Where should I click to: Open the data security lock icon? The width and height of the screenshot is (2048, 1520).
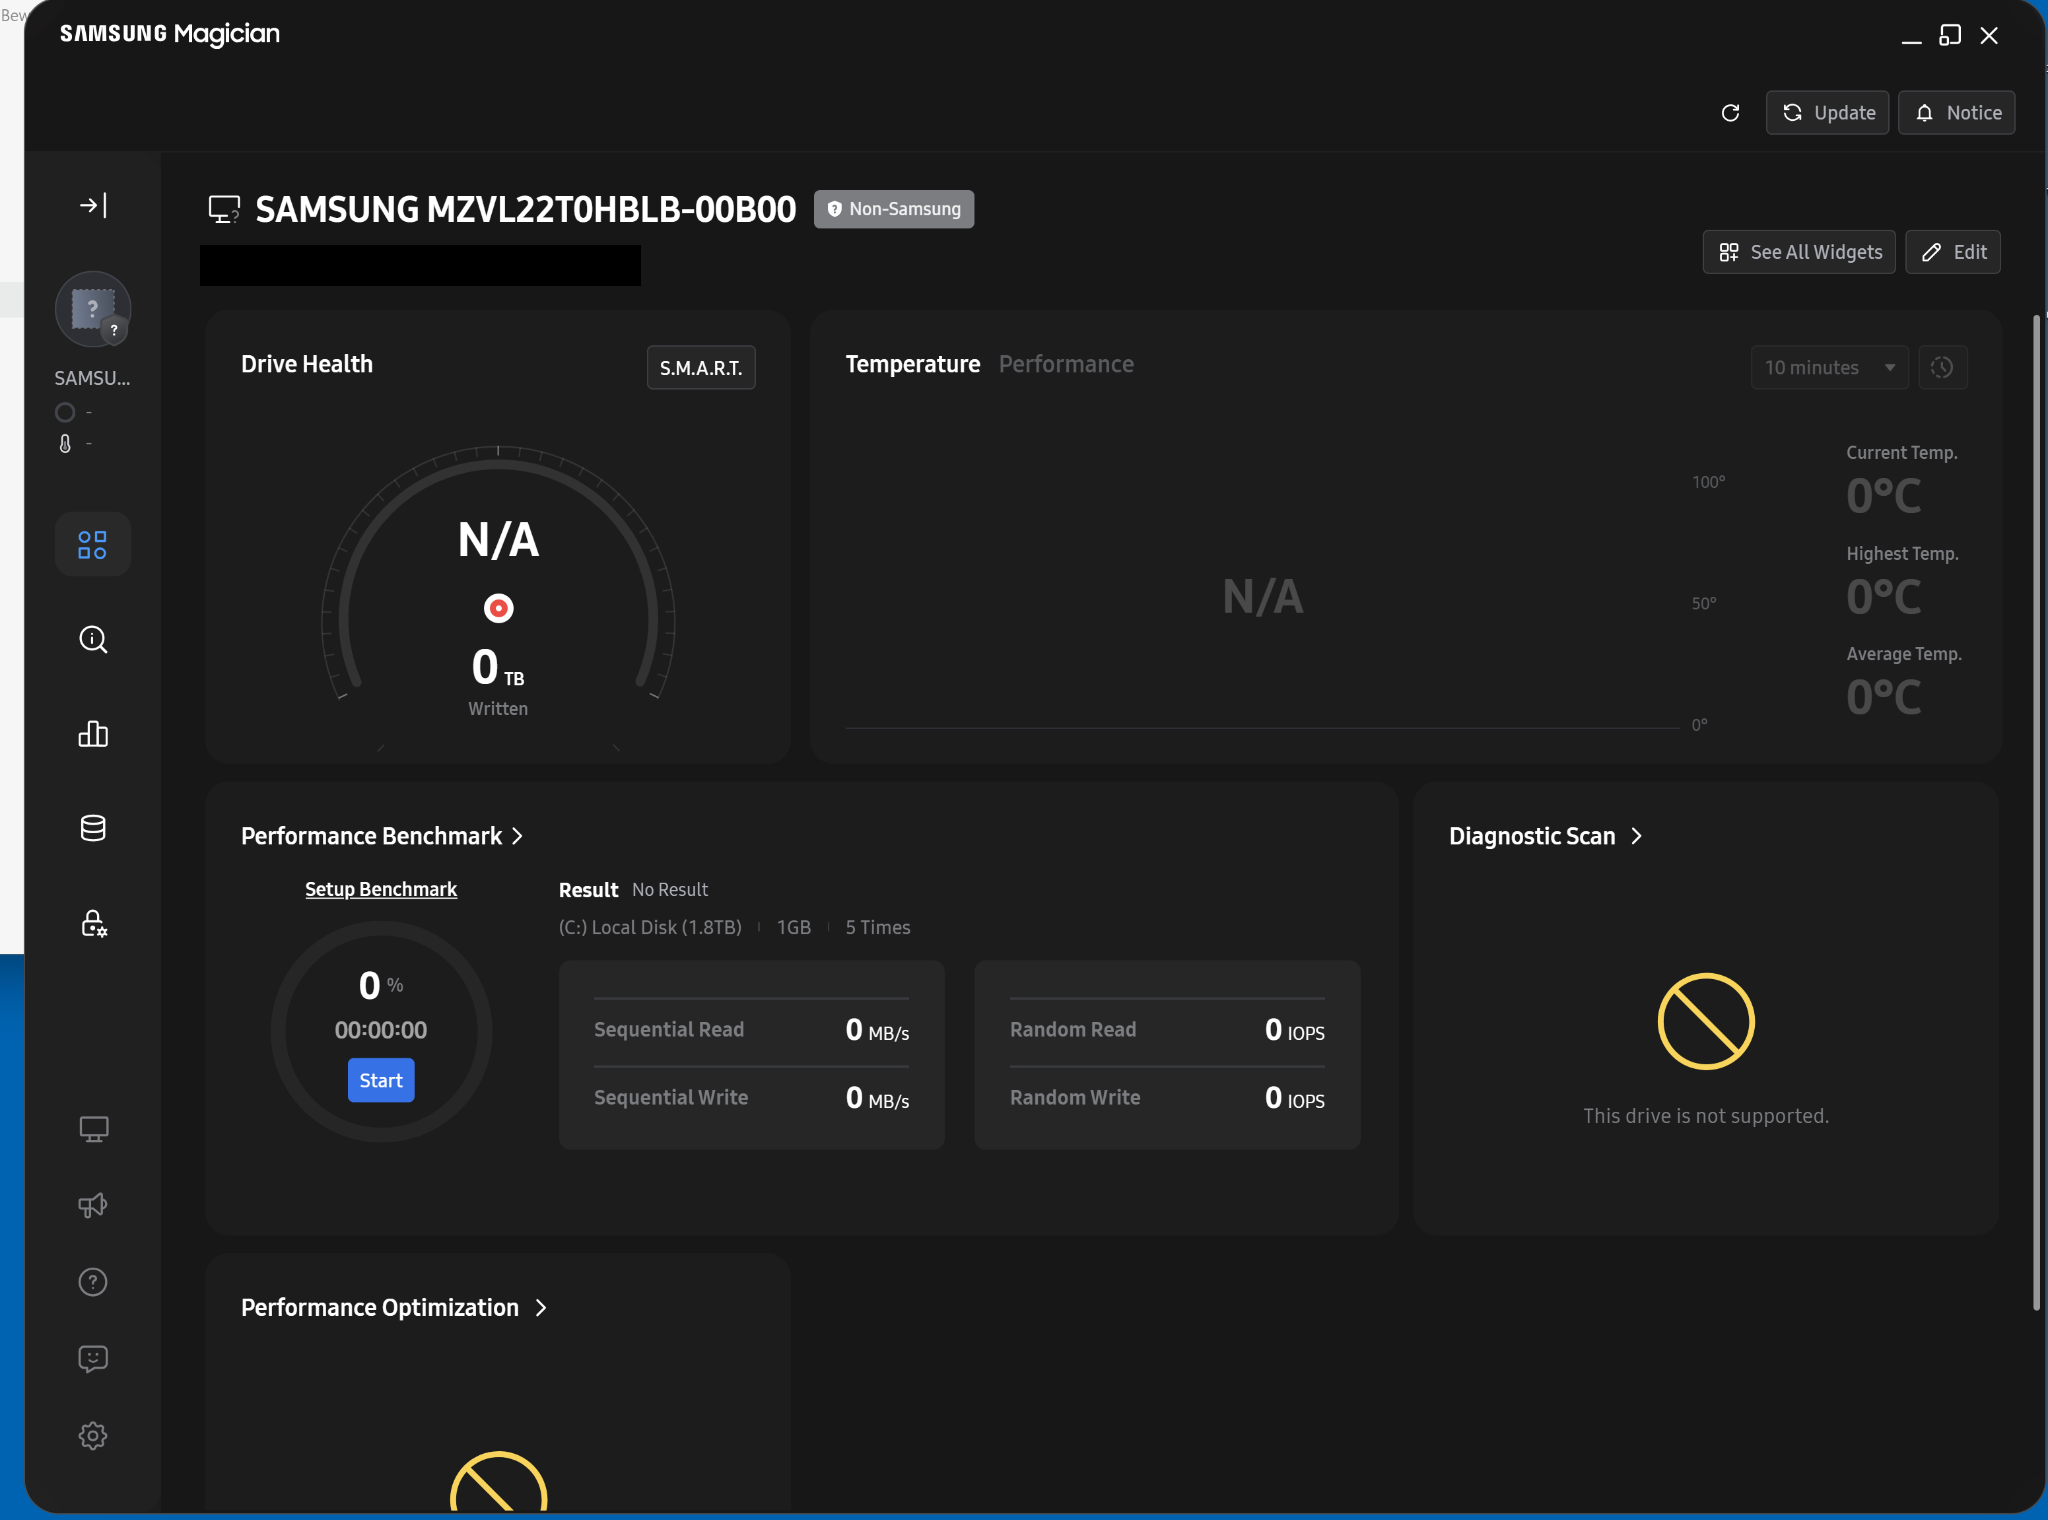pyautogui.click(x=93, y=923)
